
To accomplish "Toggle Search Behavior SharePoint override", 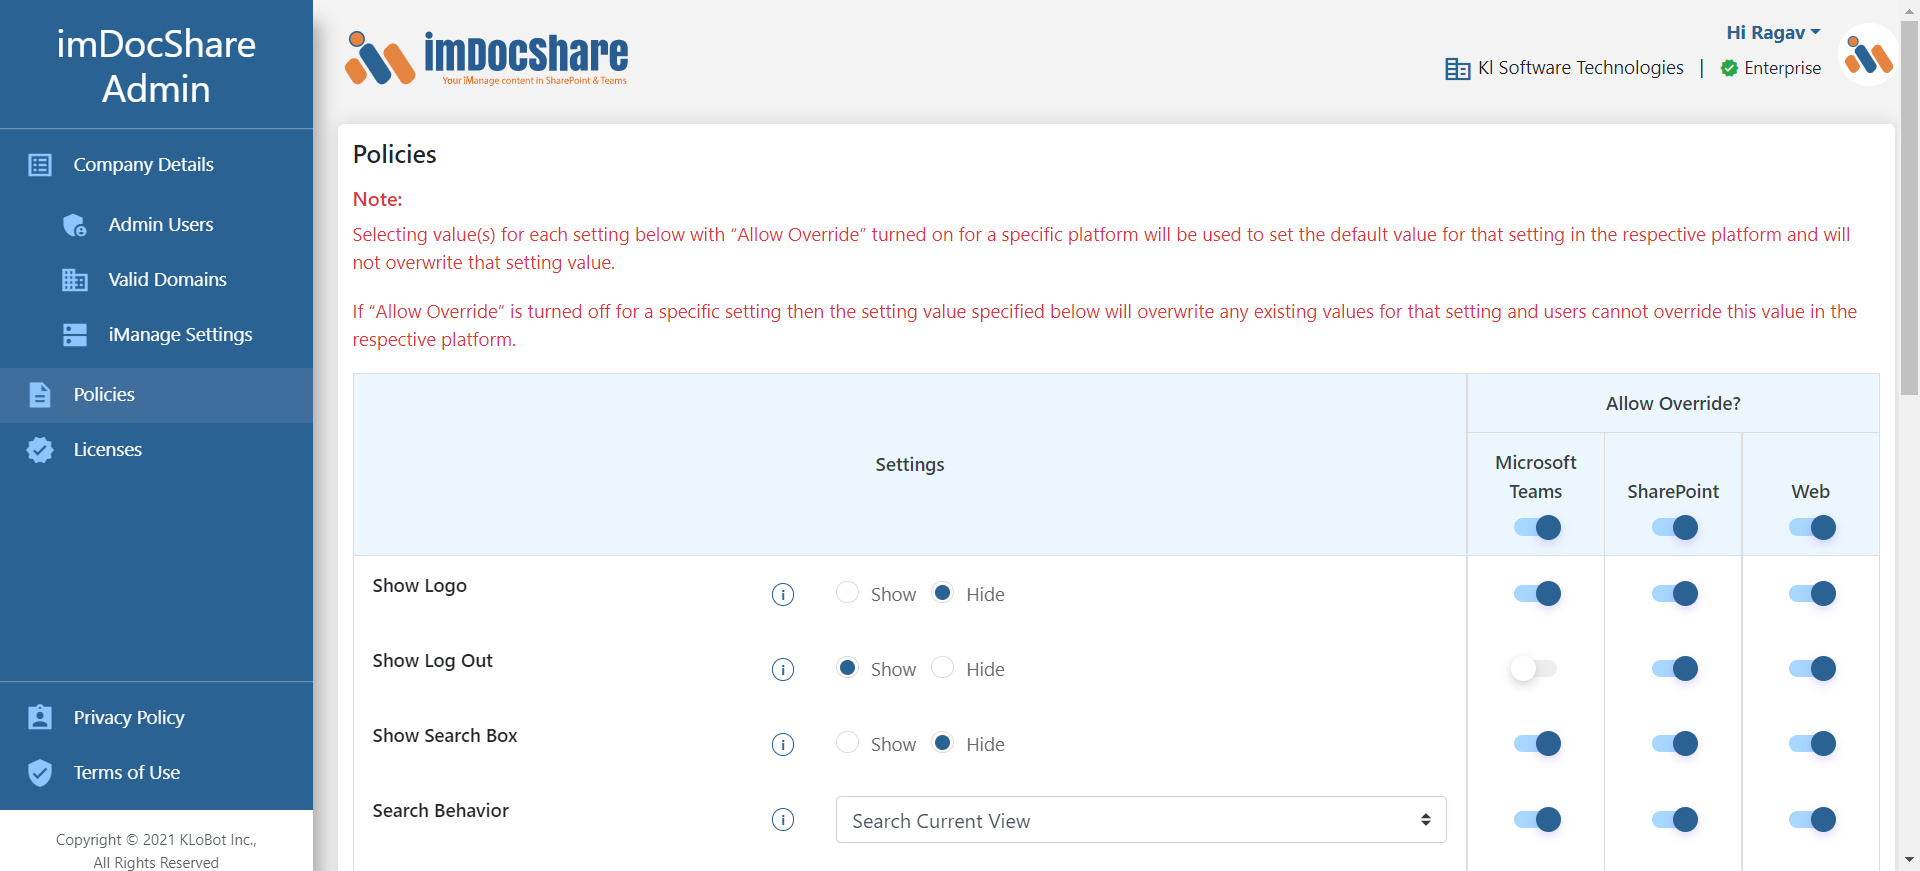I will coord(1674,820).
